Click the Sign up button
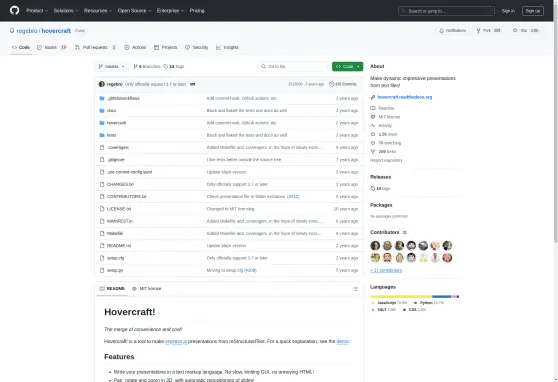The image size is (558, 382). click(x=532, y=11)
